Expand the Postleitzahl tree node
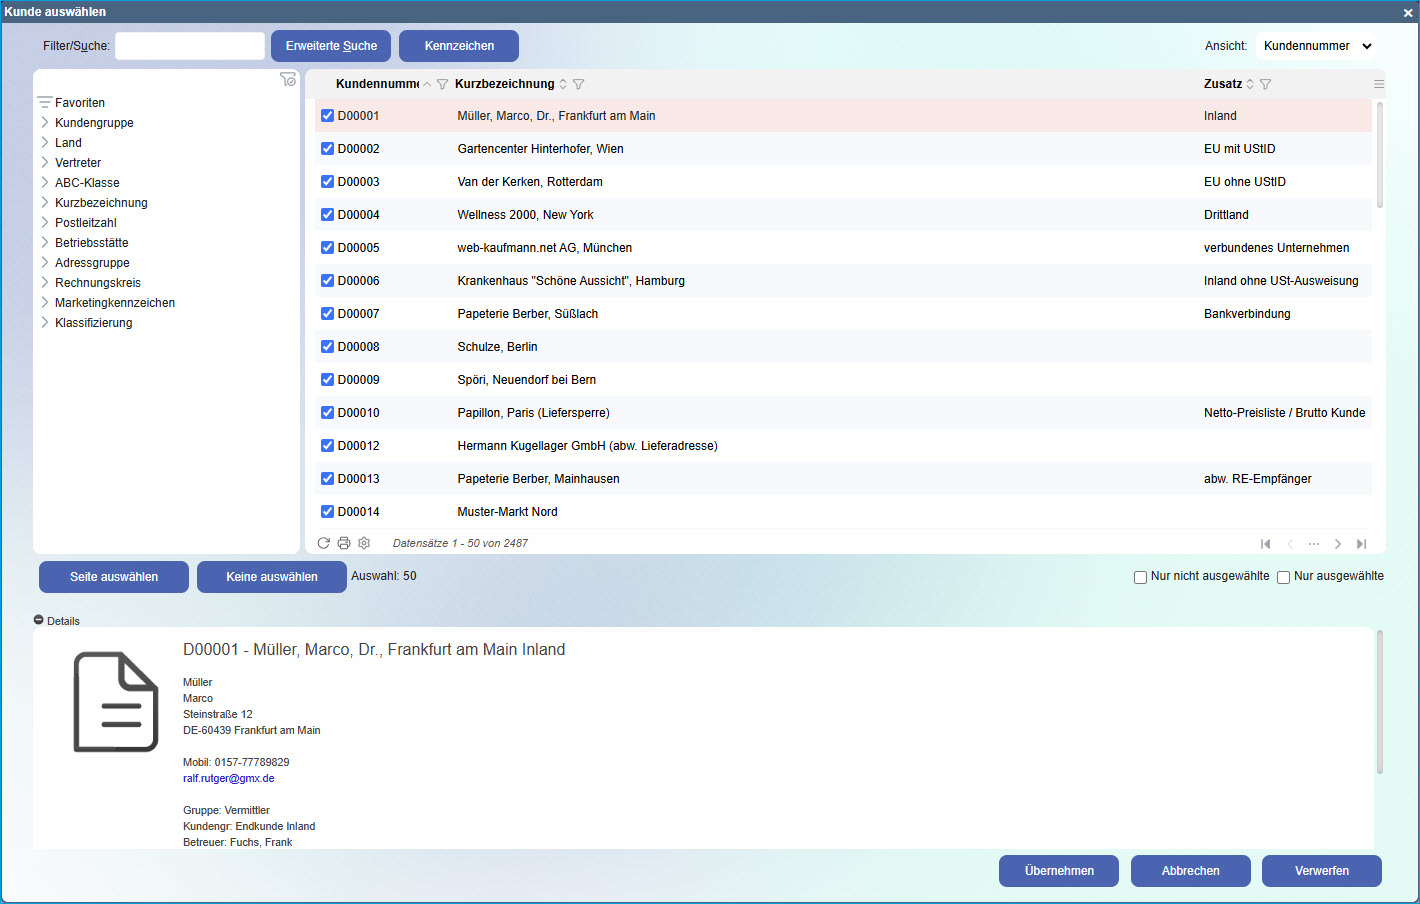 [x=45, y=222]
